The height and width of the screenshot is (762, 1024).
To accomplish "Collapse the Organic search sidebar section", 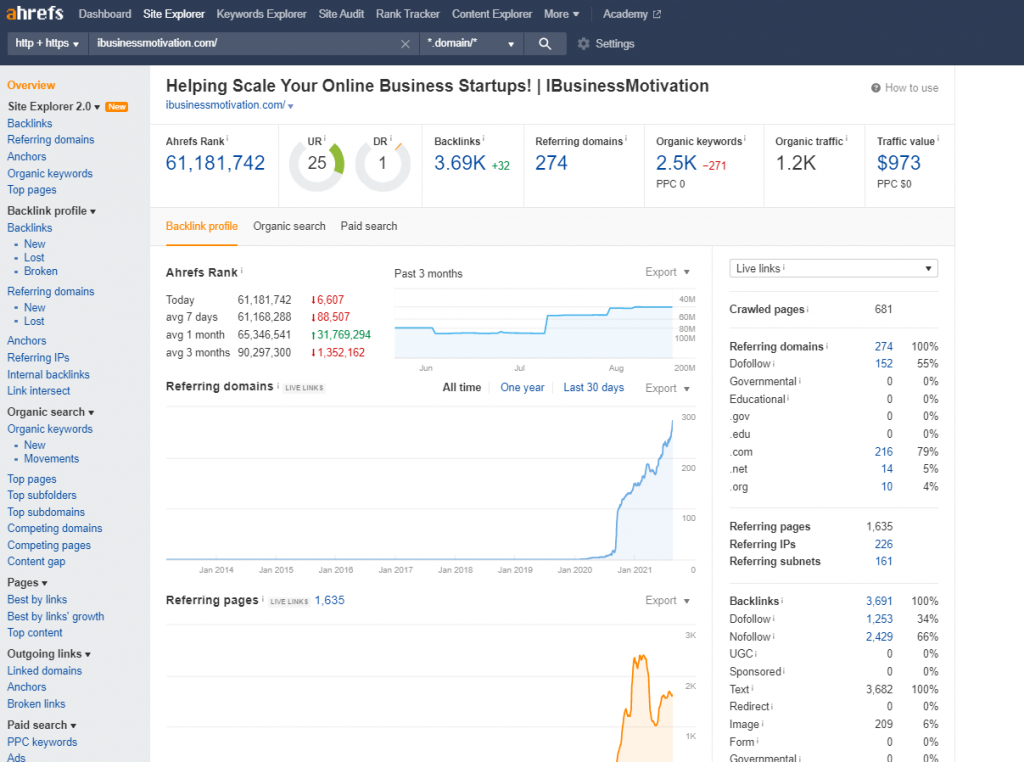I will coord(51,412).
